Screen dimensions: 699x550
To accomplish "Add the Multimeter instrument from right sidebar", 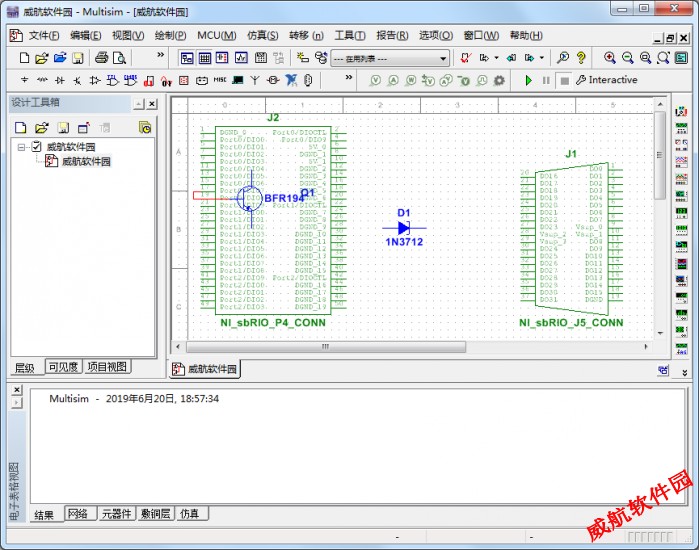I will [681, 111].
